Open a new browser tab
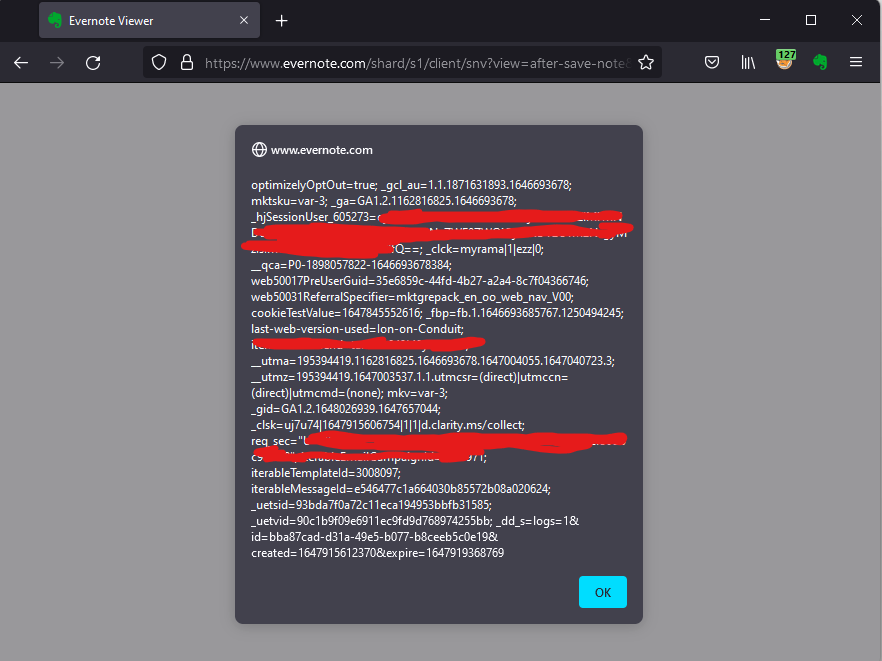 (281, 21)
